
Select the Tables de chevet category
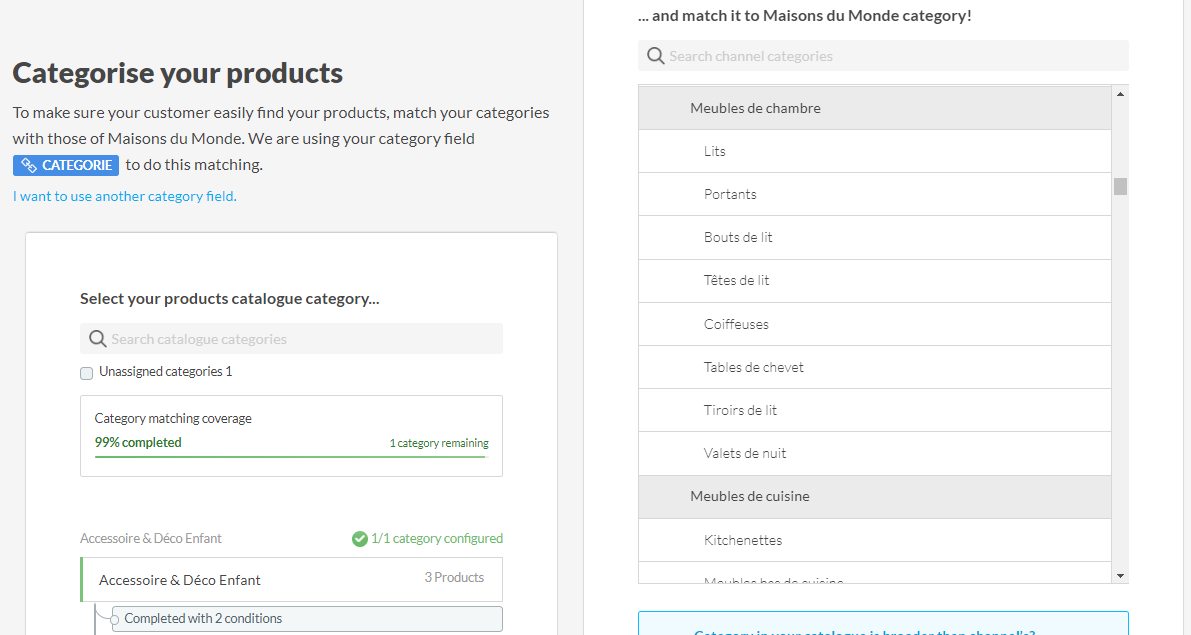[753, 368]
